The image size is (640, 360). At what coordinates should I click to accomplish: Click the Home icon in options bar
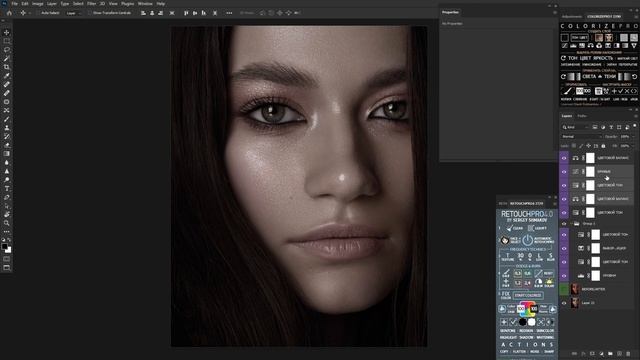click(x=9, y=13)
